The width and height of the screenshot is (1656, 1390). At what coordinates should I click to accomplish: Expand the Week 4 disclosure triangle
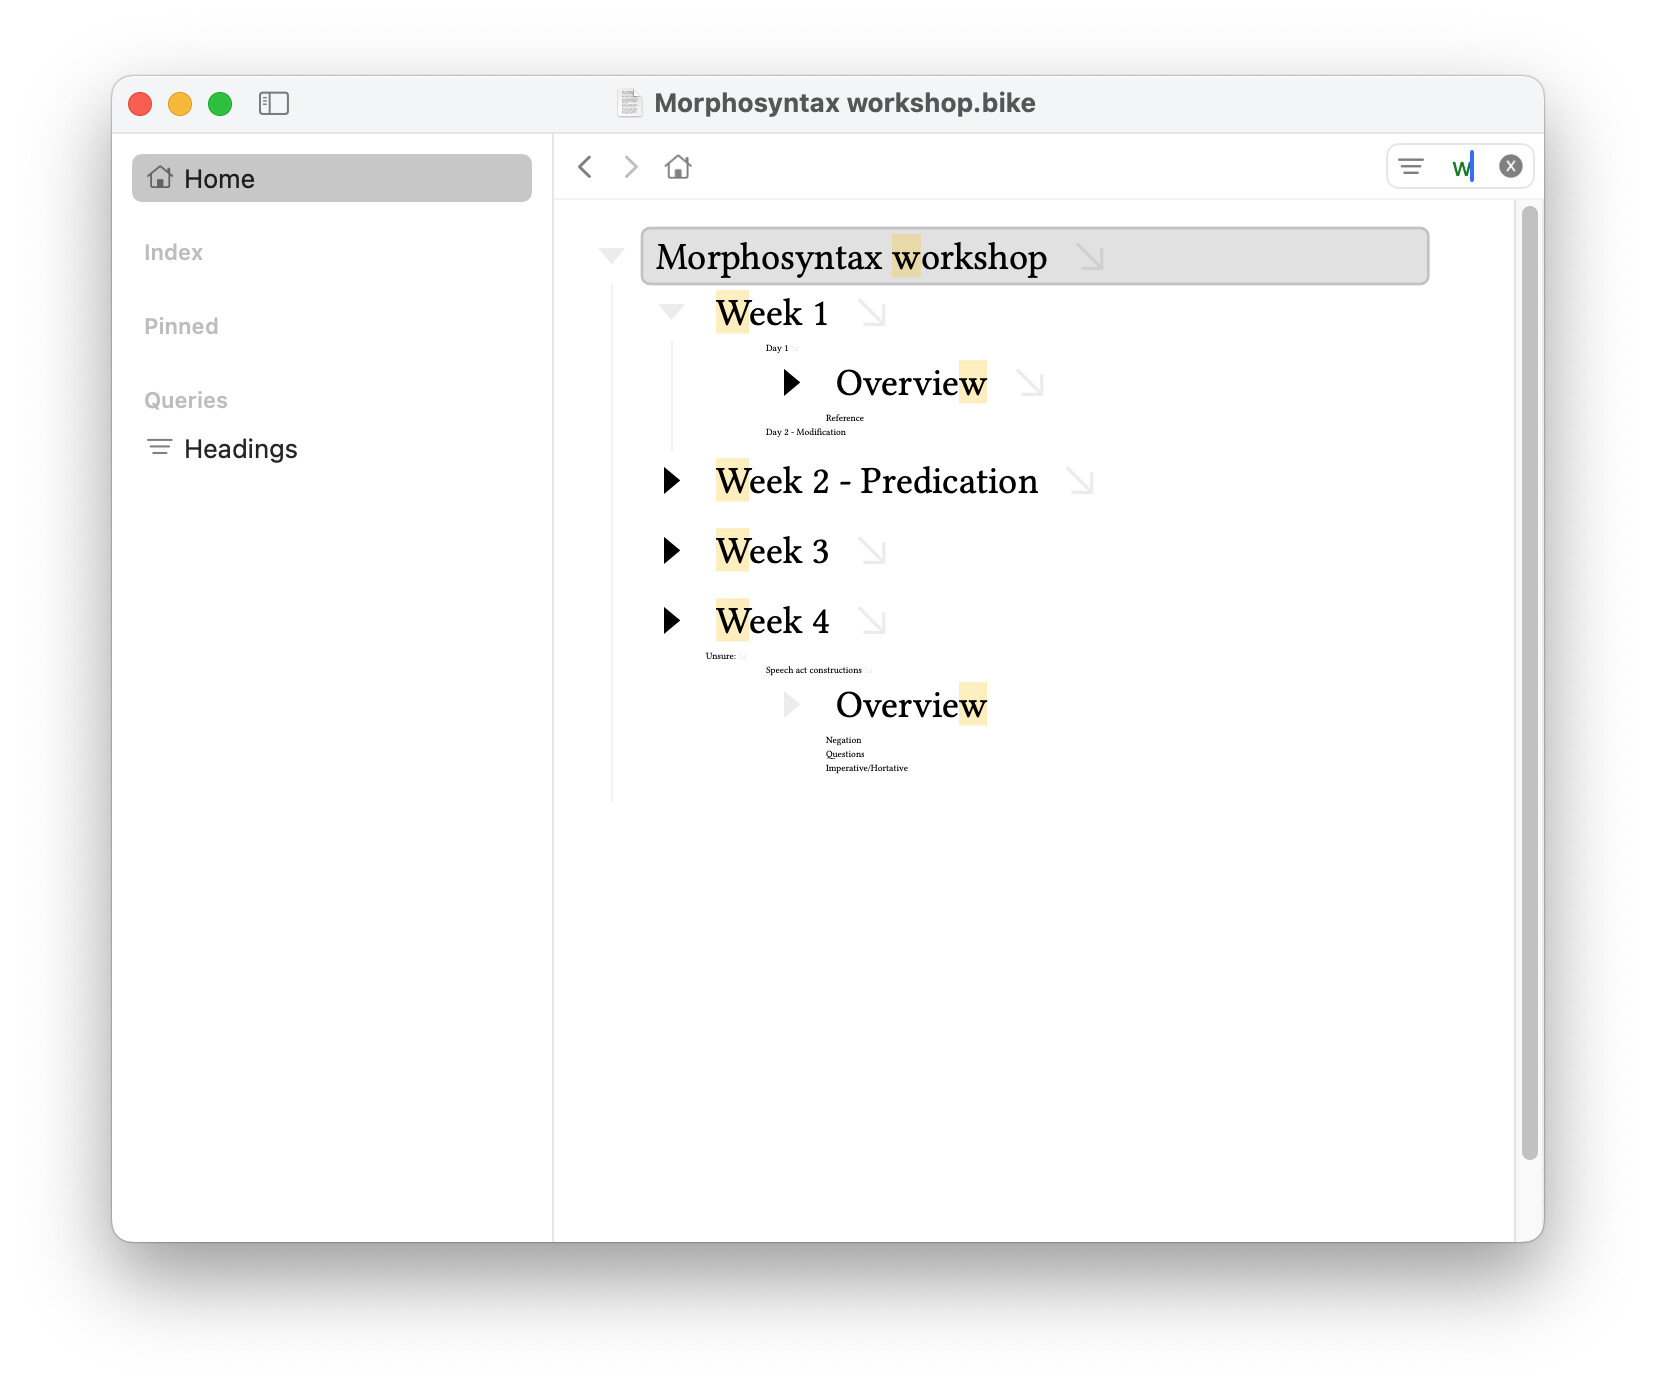pos(672,621)
